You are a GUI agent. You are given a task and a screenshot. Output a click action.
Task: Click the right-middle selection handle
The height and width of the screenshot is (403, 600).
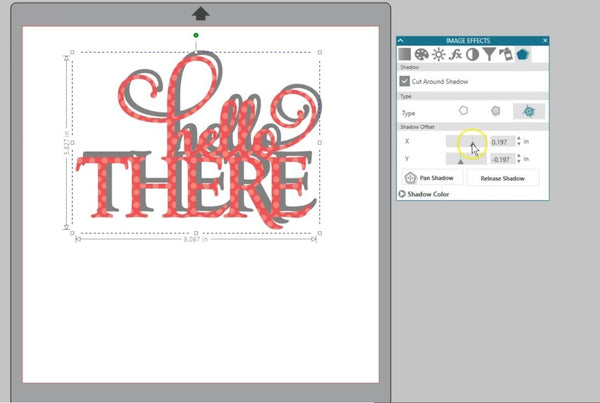tap(320, 142)
